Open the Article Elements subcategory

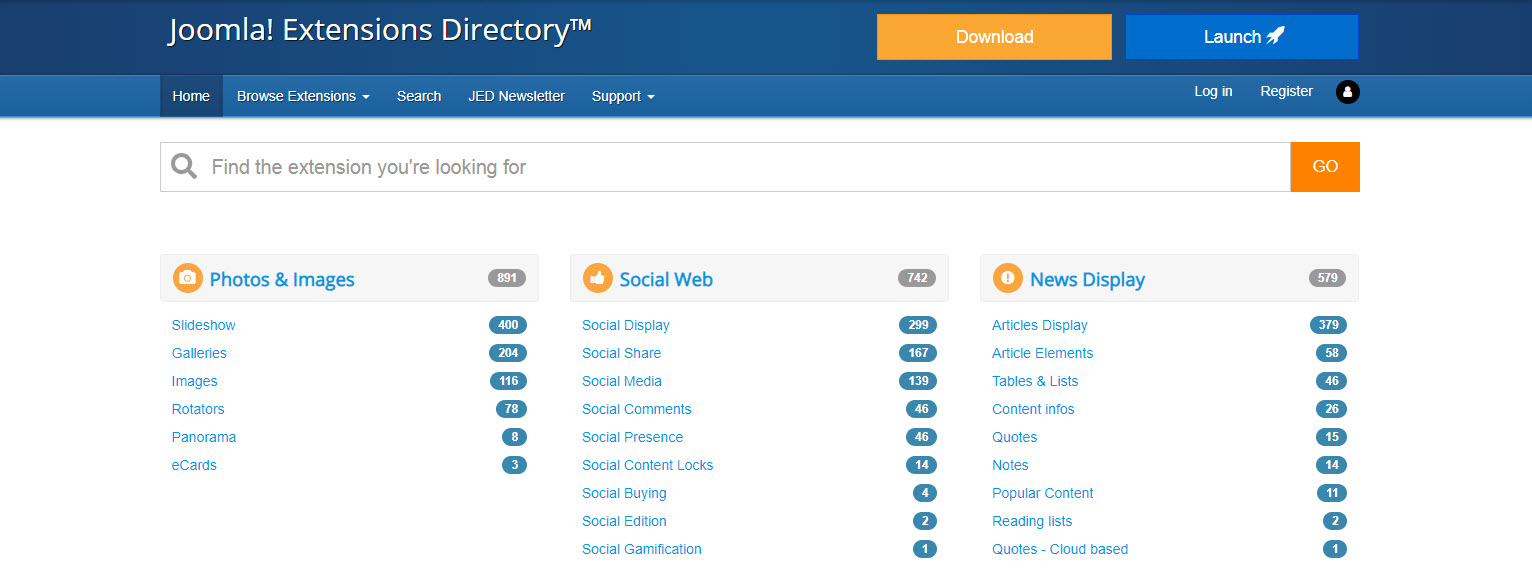tap(1042, 353)
